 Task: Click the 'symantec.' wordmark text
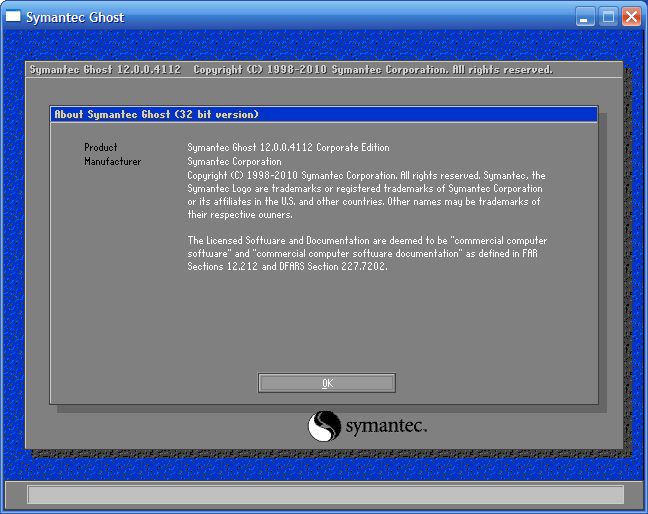386,426
